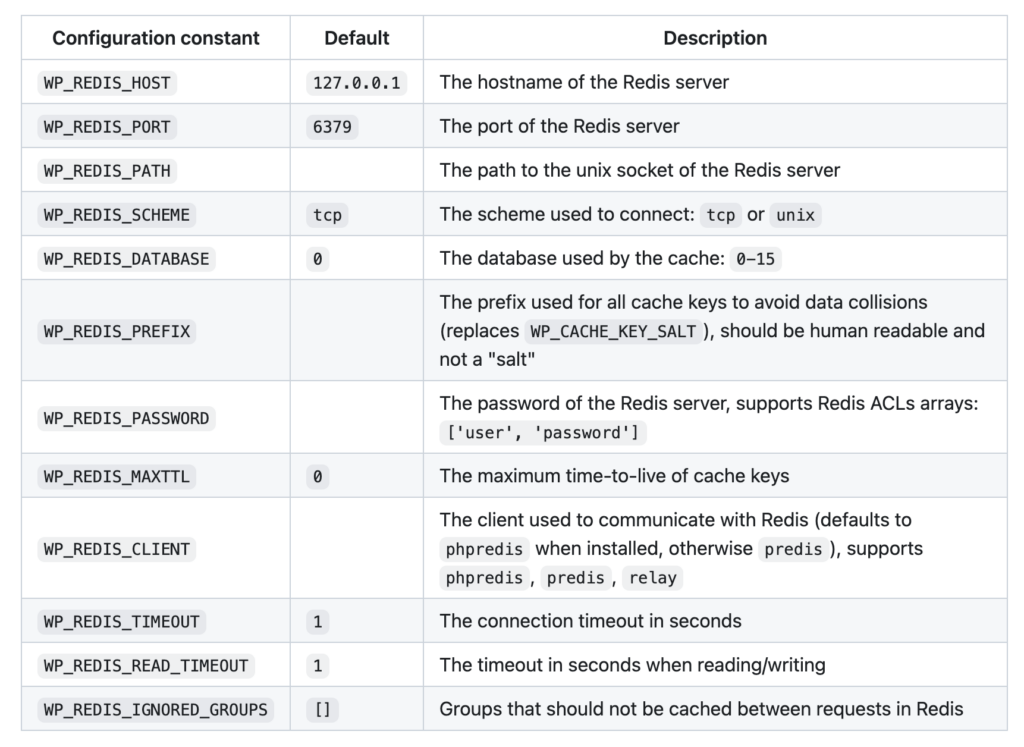Click the WP_REDIS_PASSWORD constant
This screenshot has height=747, width=1024.
[x=126, y=418]
